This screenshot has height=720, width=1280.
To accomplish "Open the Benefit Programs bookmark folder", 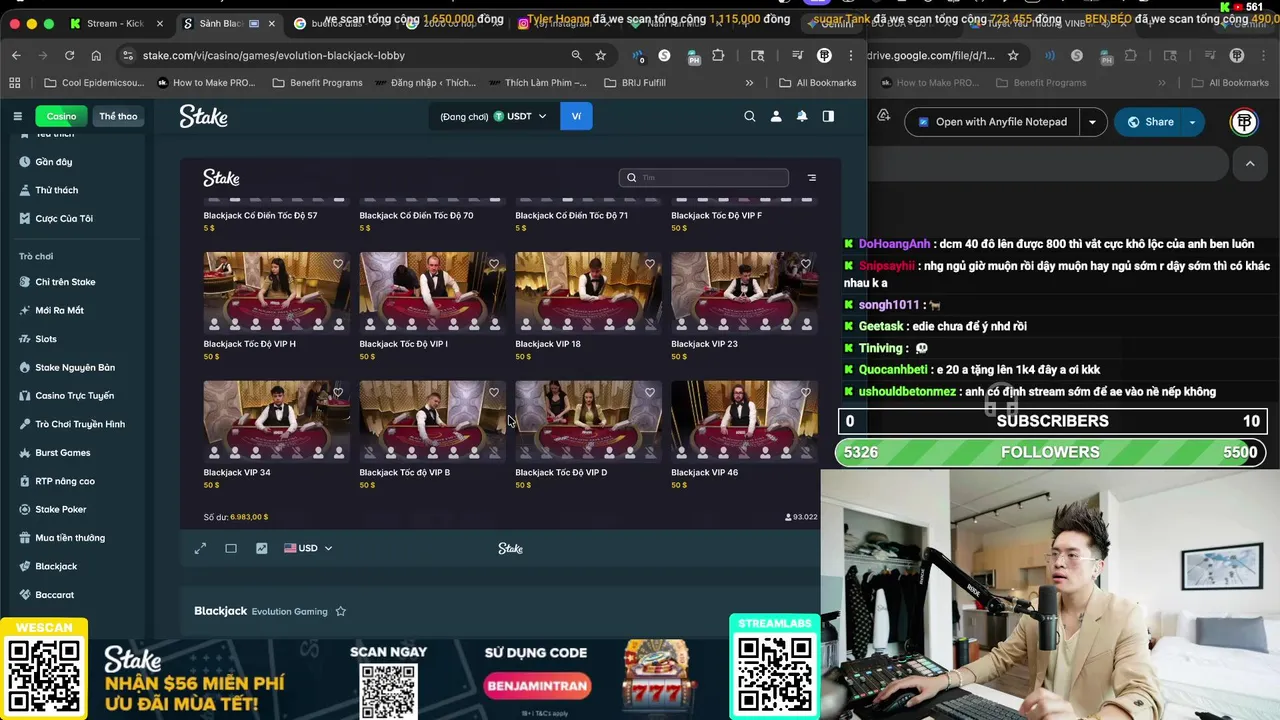I will coord(317,83).
